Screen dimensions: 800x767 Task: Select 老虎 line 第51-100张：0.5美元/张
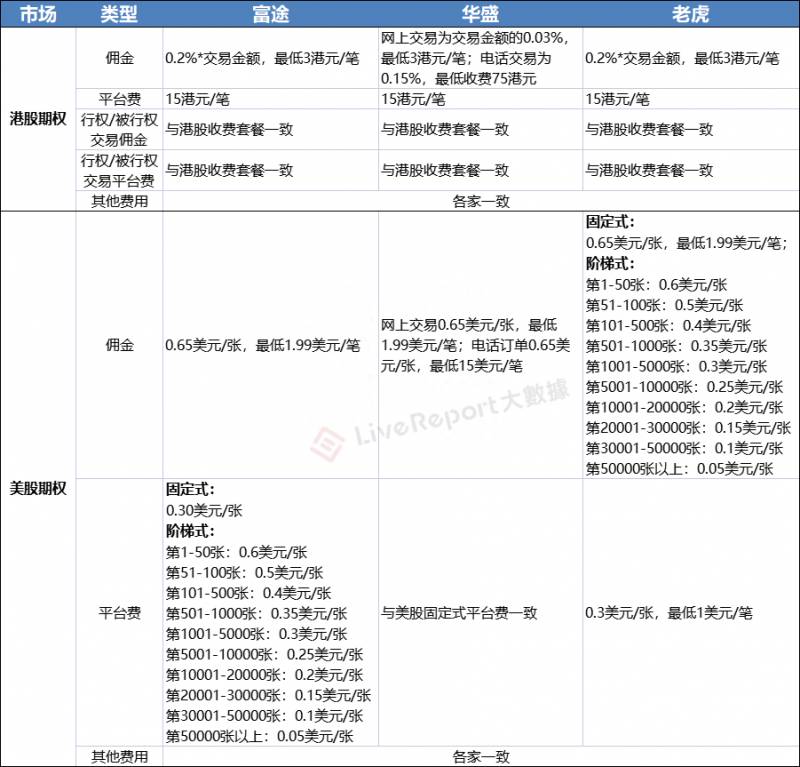664,305
